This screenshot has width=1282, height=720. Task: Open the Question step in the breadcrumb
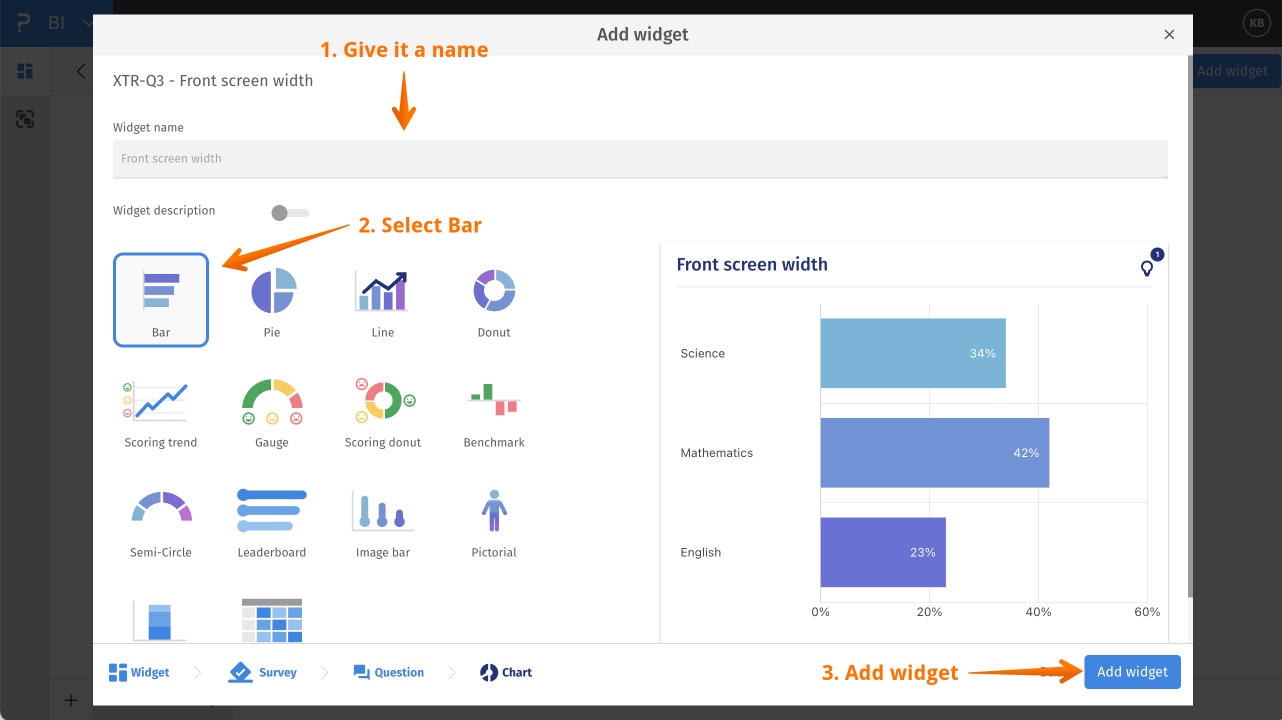(388, 672)
